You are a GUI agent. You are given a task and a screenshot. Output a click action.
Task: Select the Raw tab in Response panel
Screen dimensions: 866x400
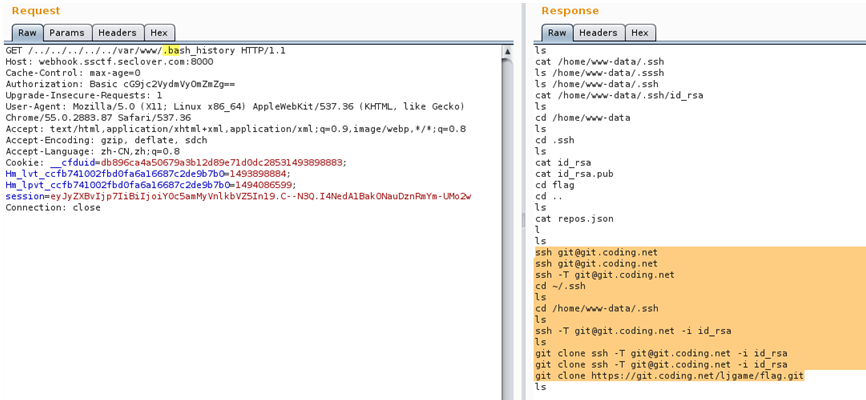tap(557, 33)
